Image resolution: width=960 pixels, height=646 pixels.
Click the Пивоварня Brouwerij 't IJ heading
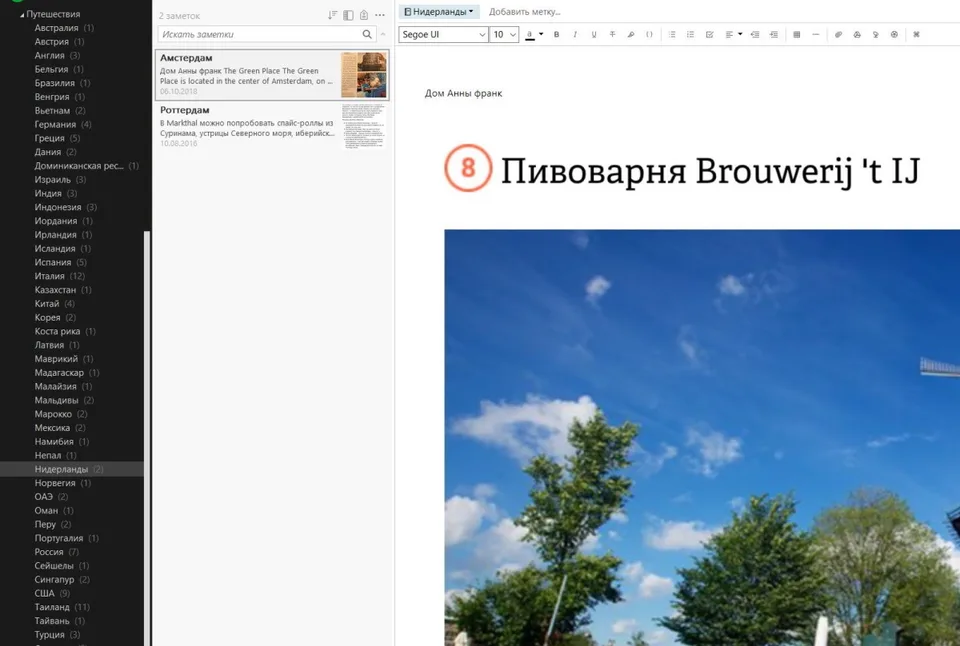[x=710, y=170]
